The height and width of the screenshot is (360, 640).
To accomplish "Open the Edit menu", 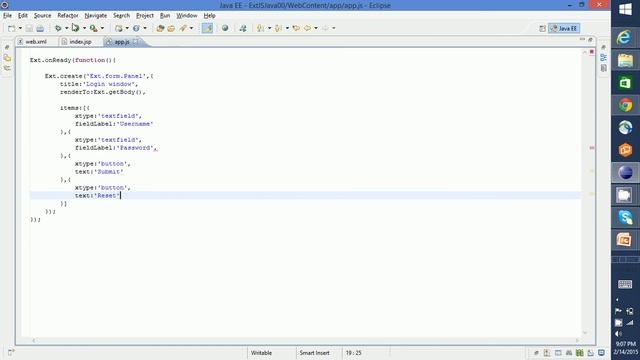I will [x=22, y=16].
